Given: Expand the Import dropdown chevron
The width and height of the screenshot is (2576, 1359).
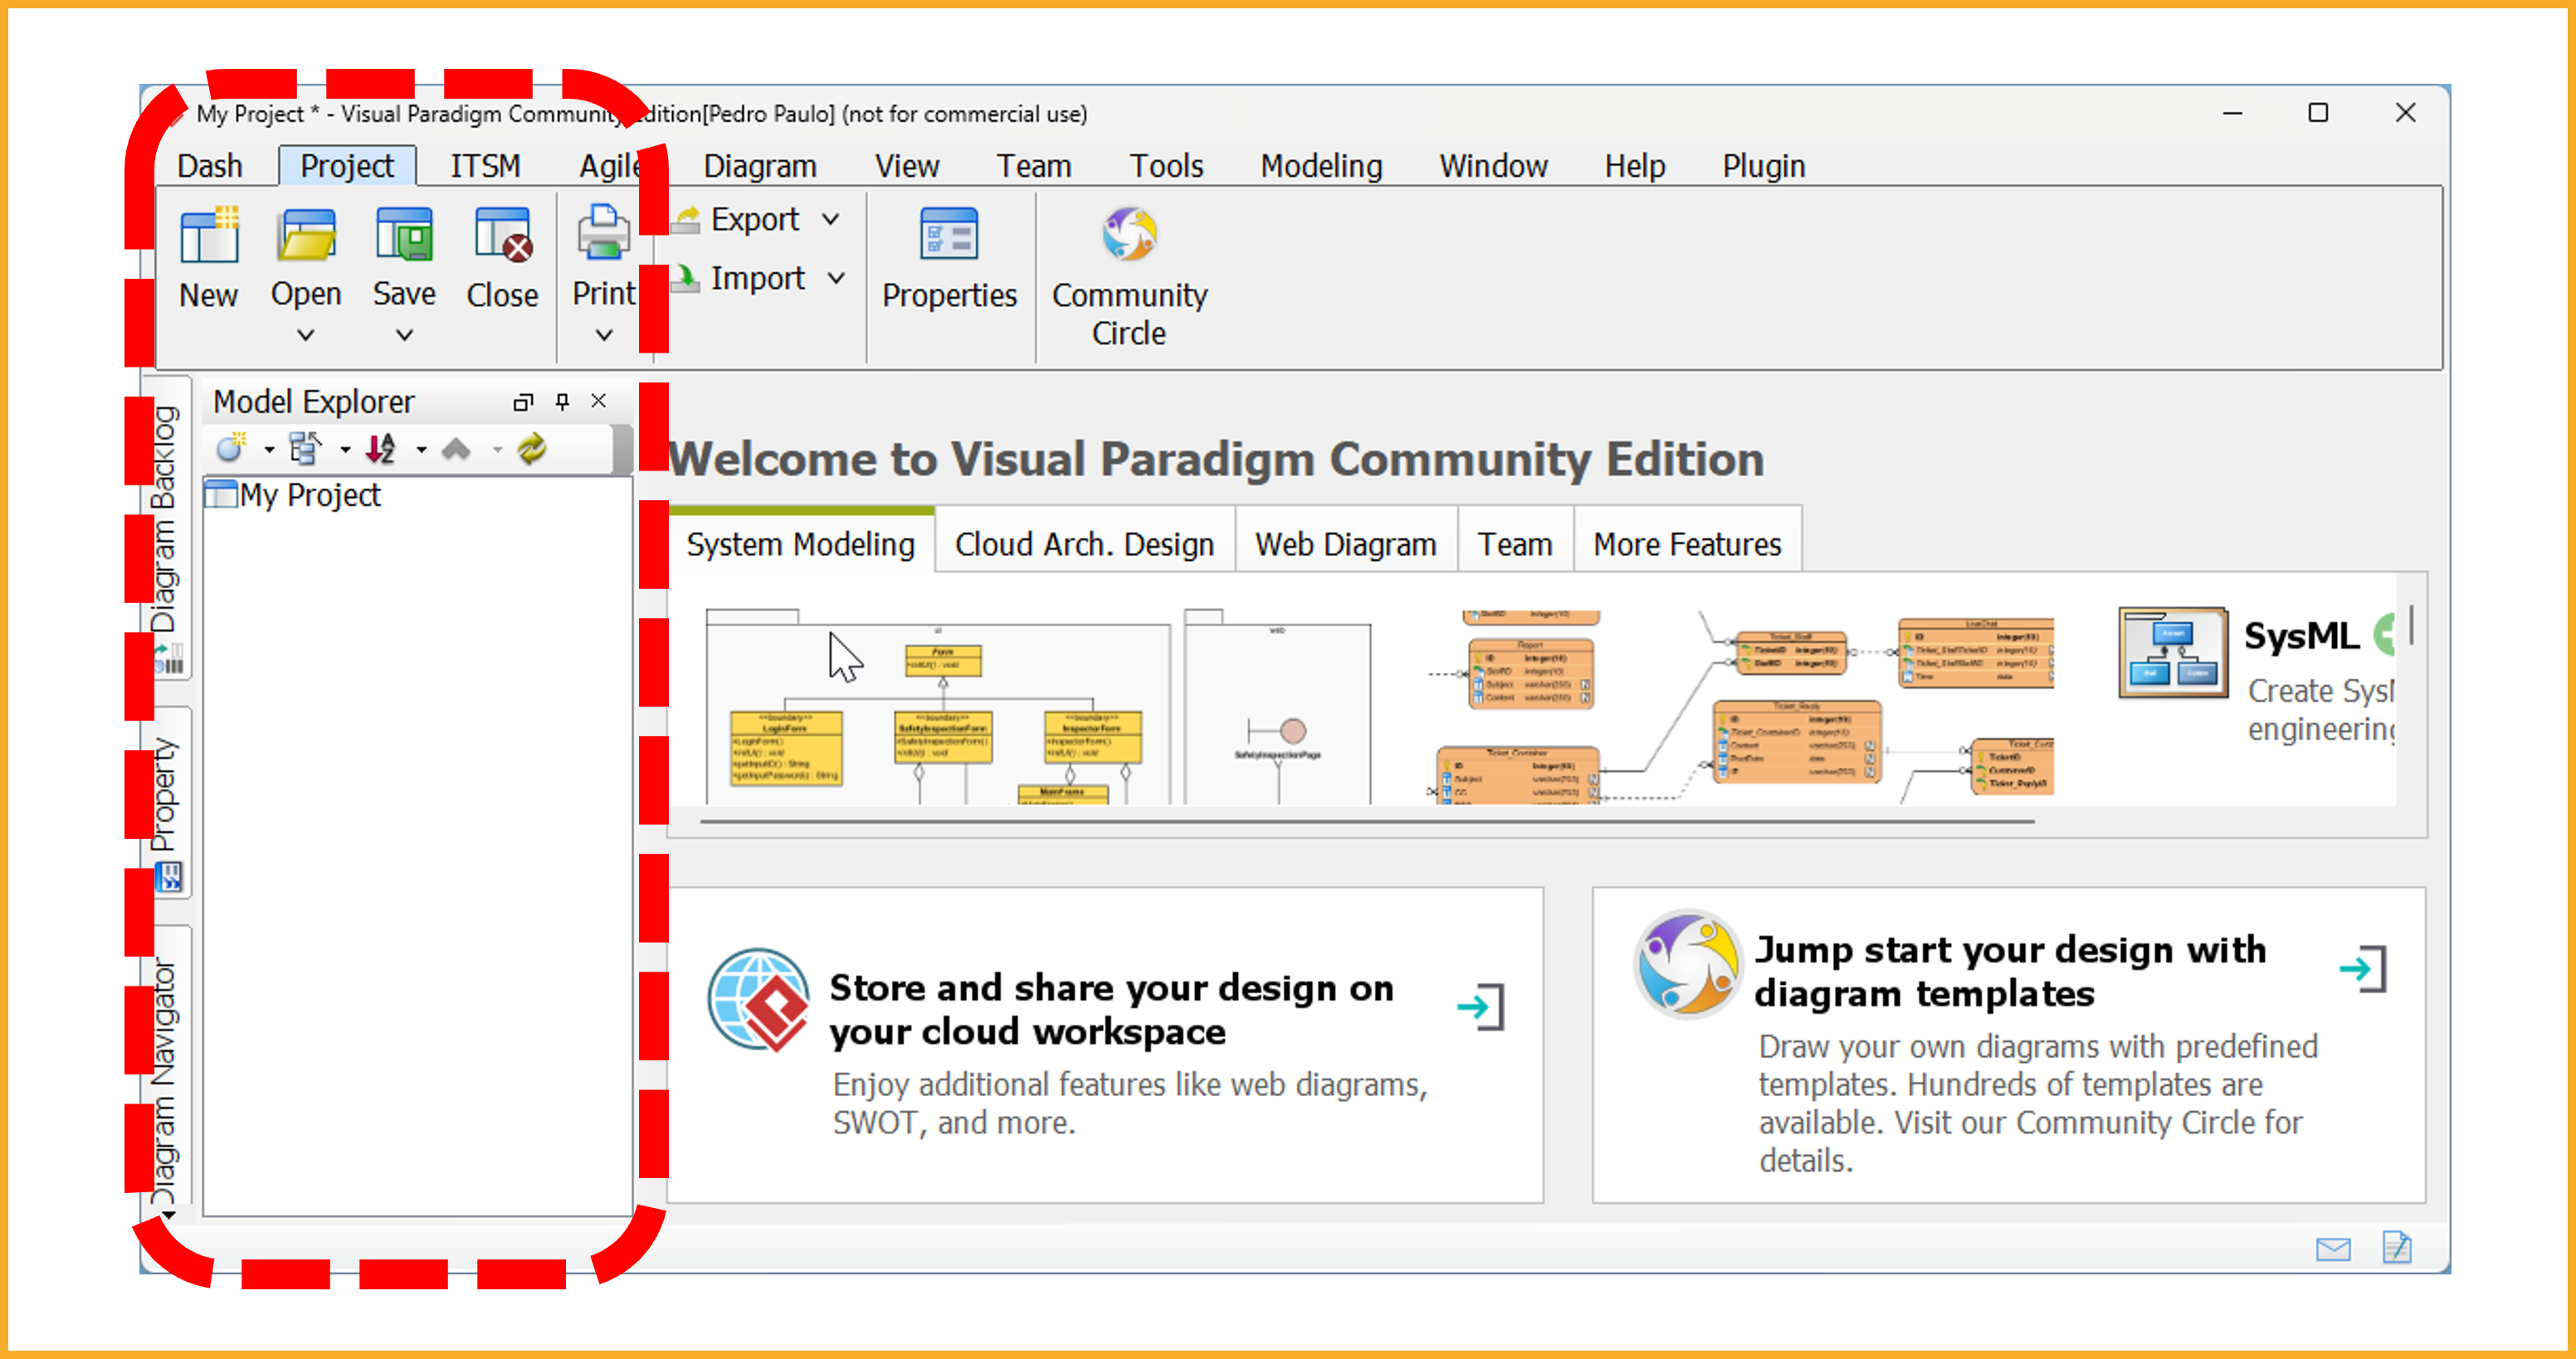Looking at the screenshot, I should (x=837, y=278).
